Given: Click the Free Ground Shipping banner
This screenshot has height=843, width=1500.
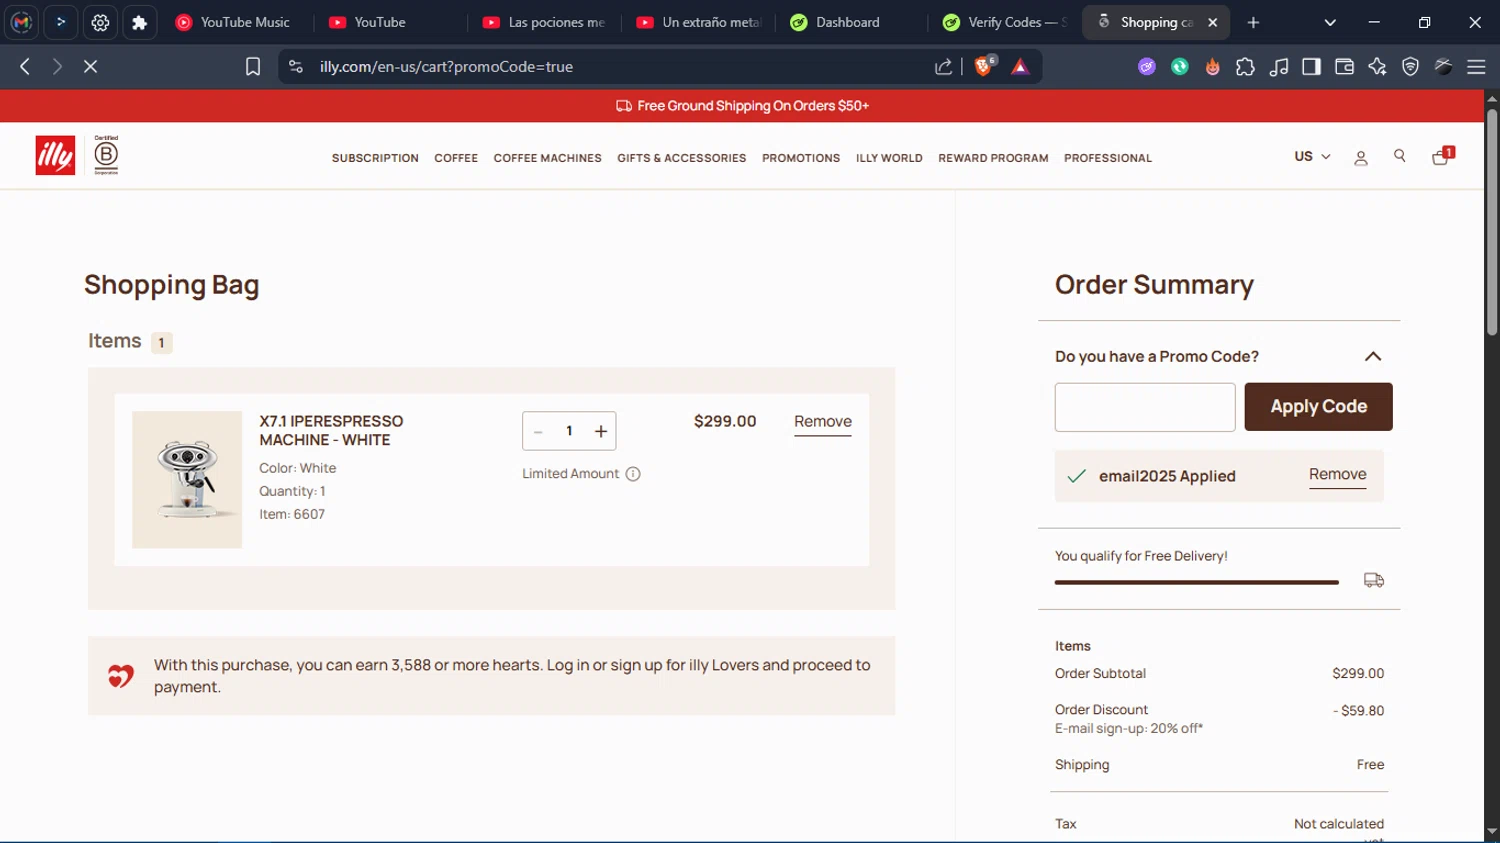Looking at the screenshot, I should click(742, 106).
